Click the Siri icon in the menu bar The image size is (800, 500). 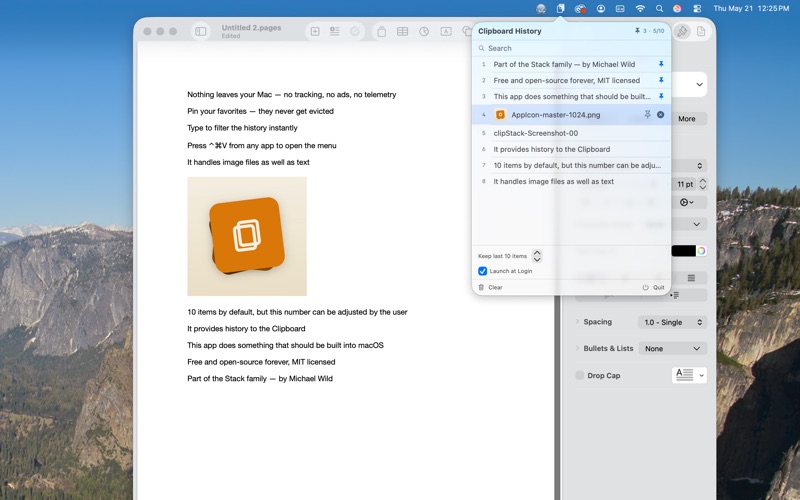[677, 8]
